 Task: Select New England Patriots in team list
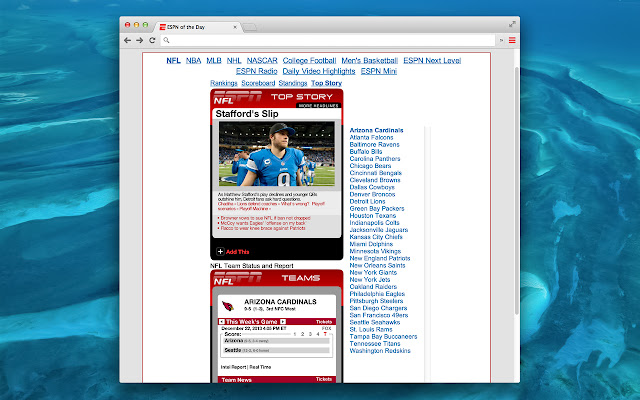tap(380, 258)
